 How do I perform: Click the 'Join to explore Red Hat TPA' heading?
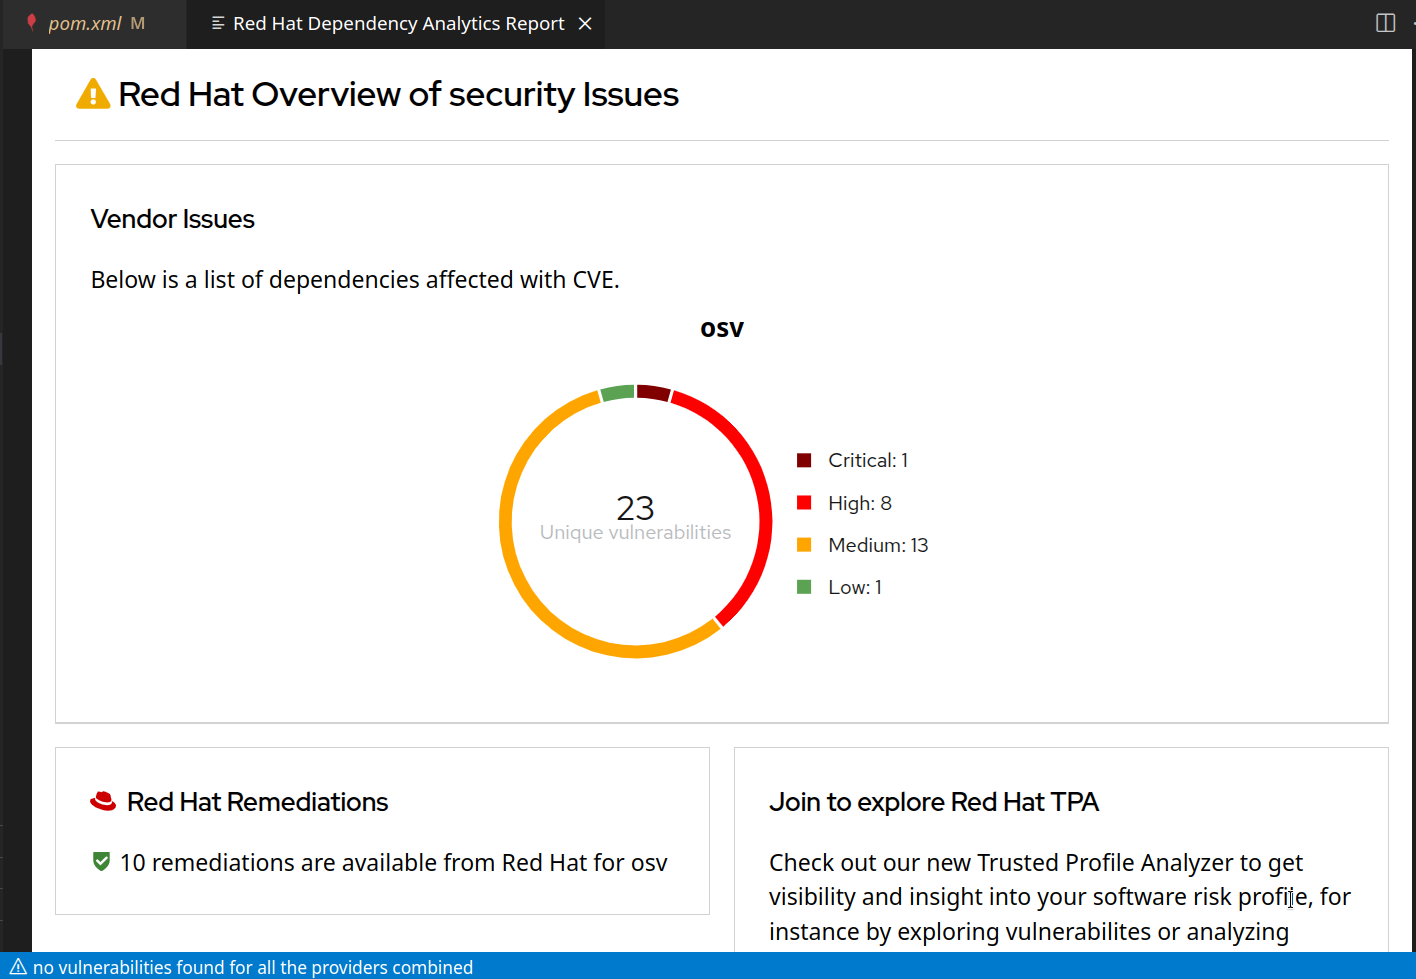(933, 802)
